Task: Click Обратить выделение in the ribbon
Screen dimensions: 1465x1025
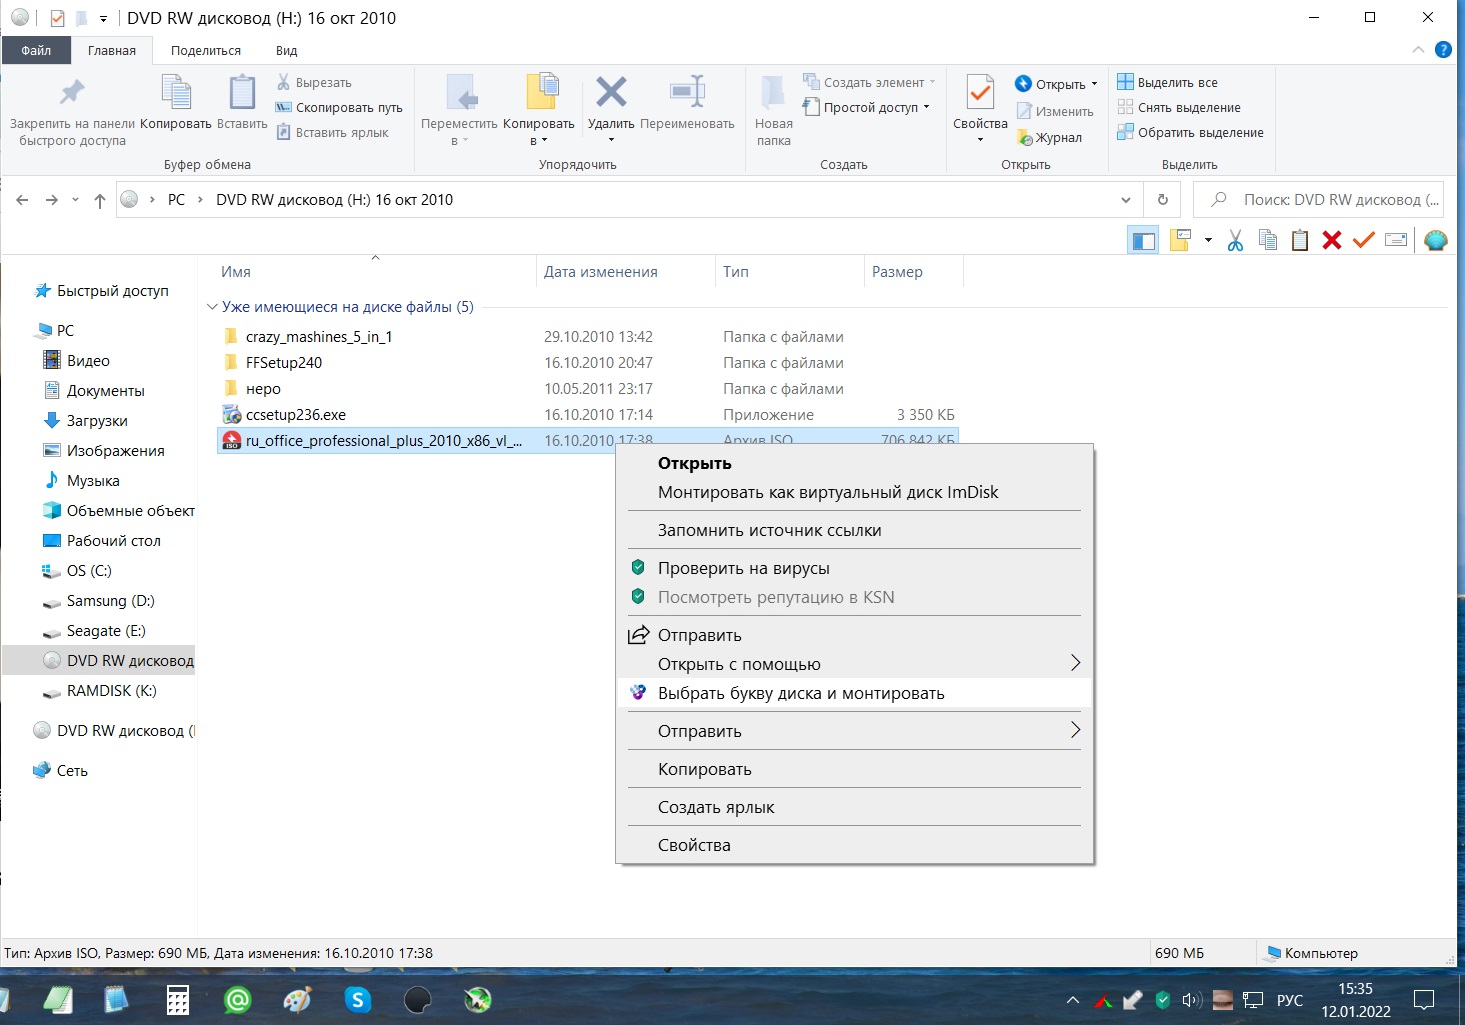Action: click(x=1190, y=132)
